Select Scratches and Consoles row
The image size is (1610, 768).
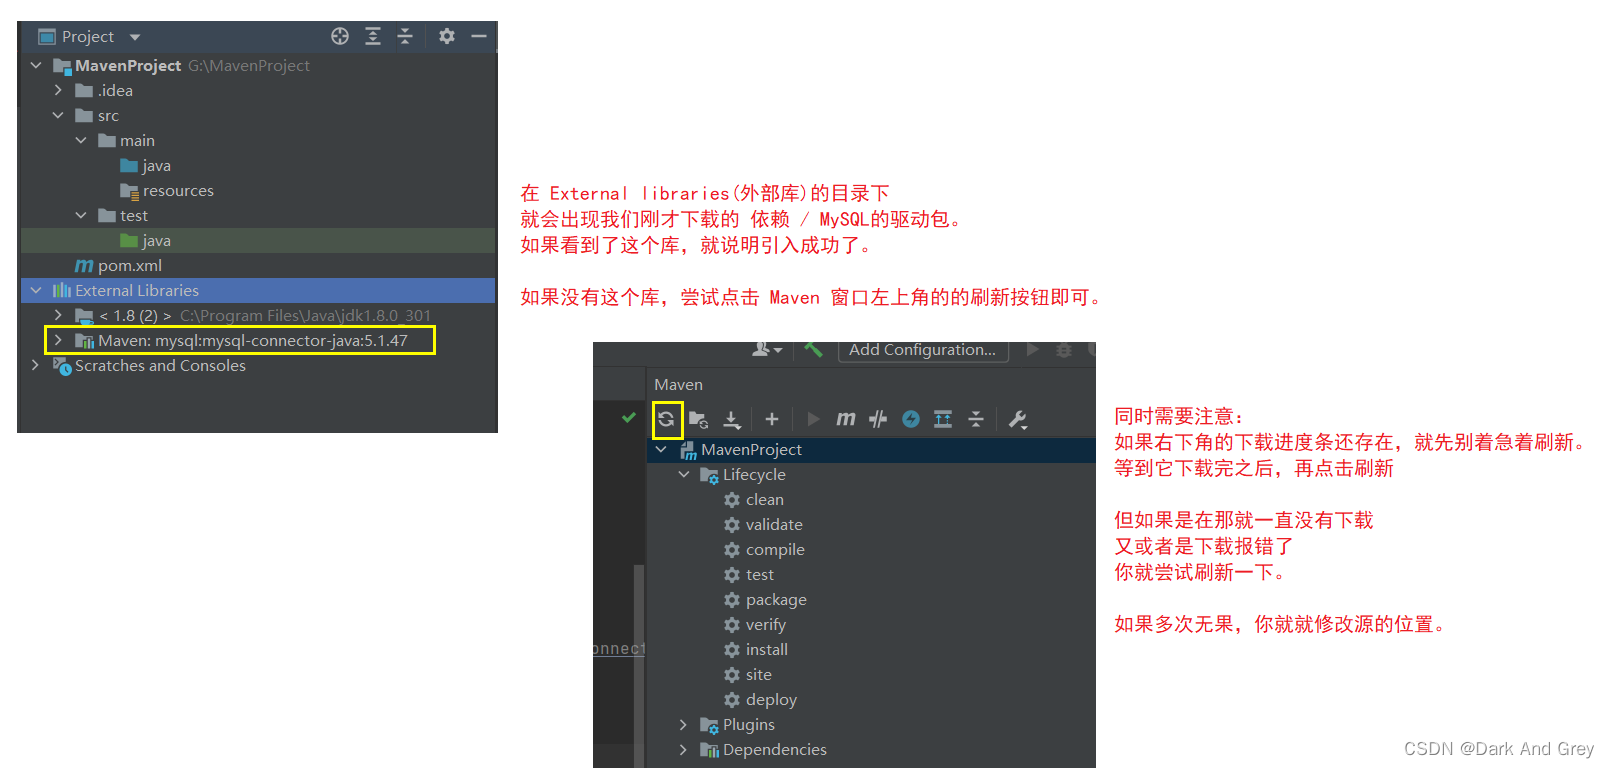tap(258, 365)
